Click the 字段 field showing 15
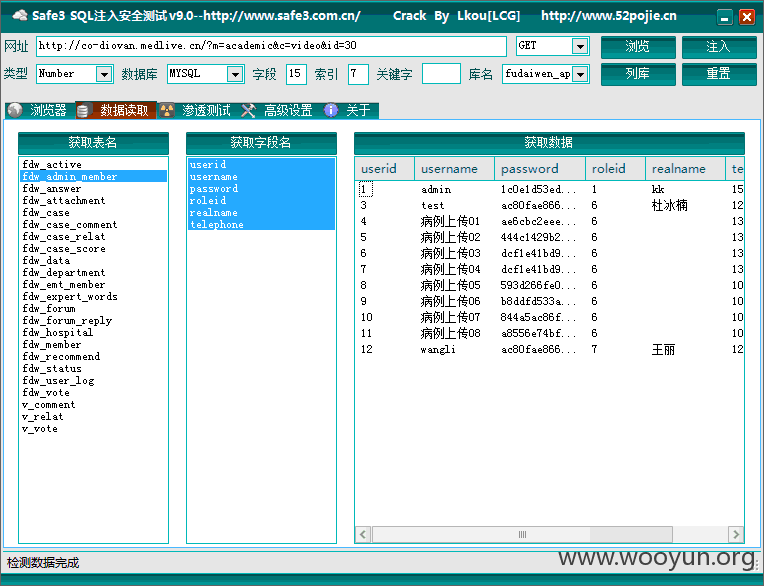764x586 pixels. coord(296,74)
